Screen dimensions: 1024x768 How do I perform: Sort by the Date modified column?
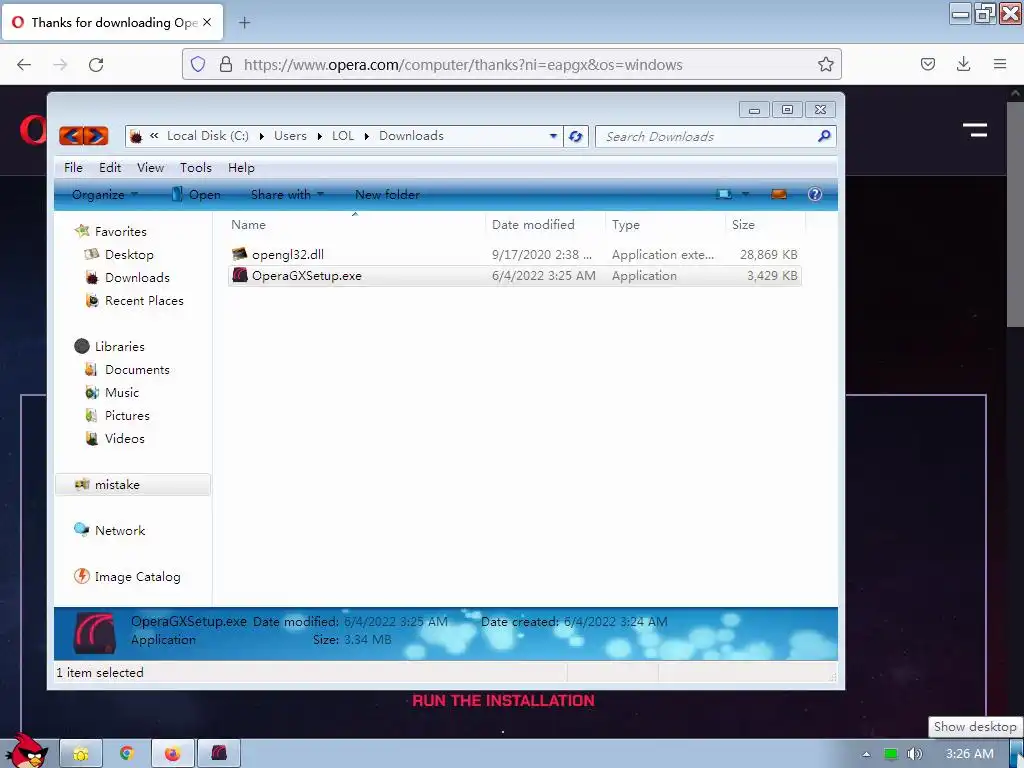click(545, 225)
